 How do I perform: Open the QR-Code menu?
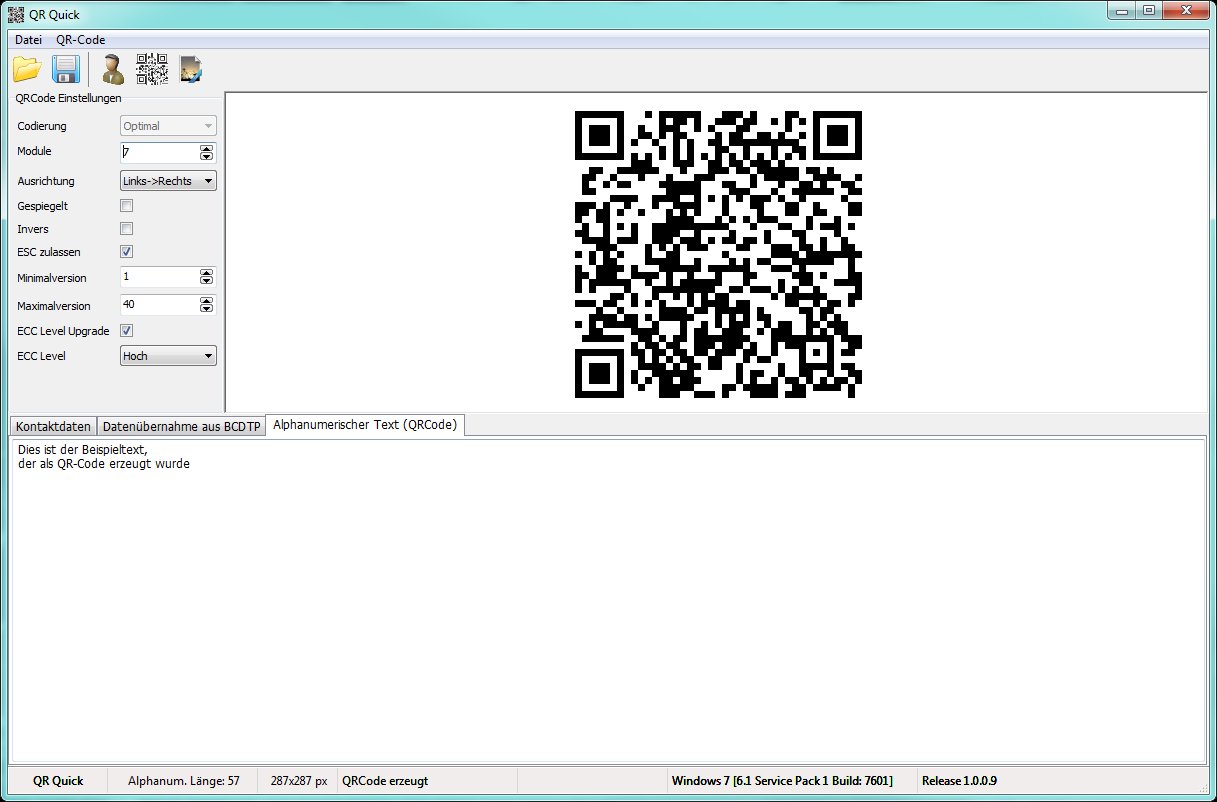click(81, 40)
